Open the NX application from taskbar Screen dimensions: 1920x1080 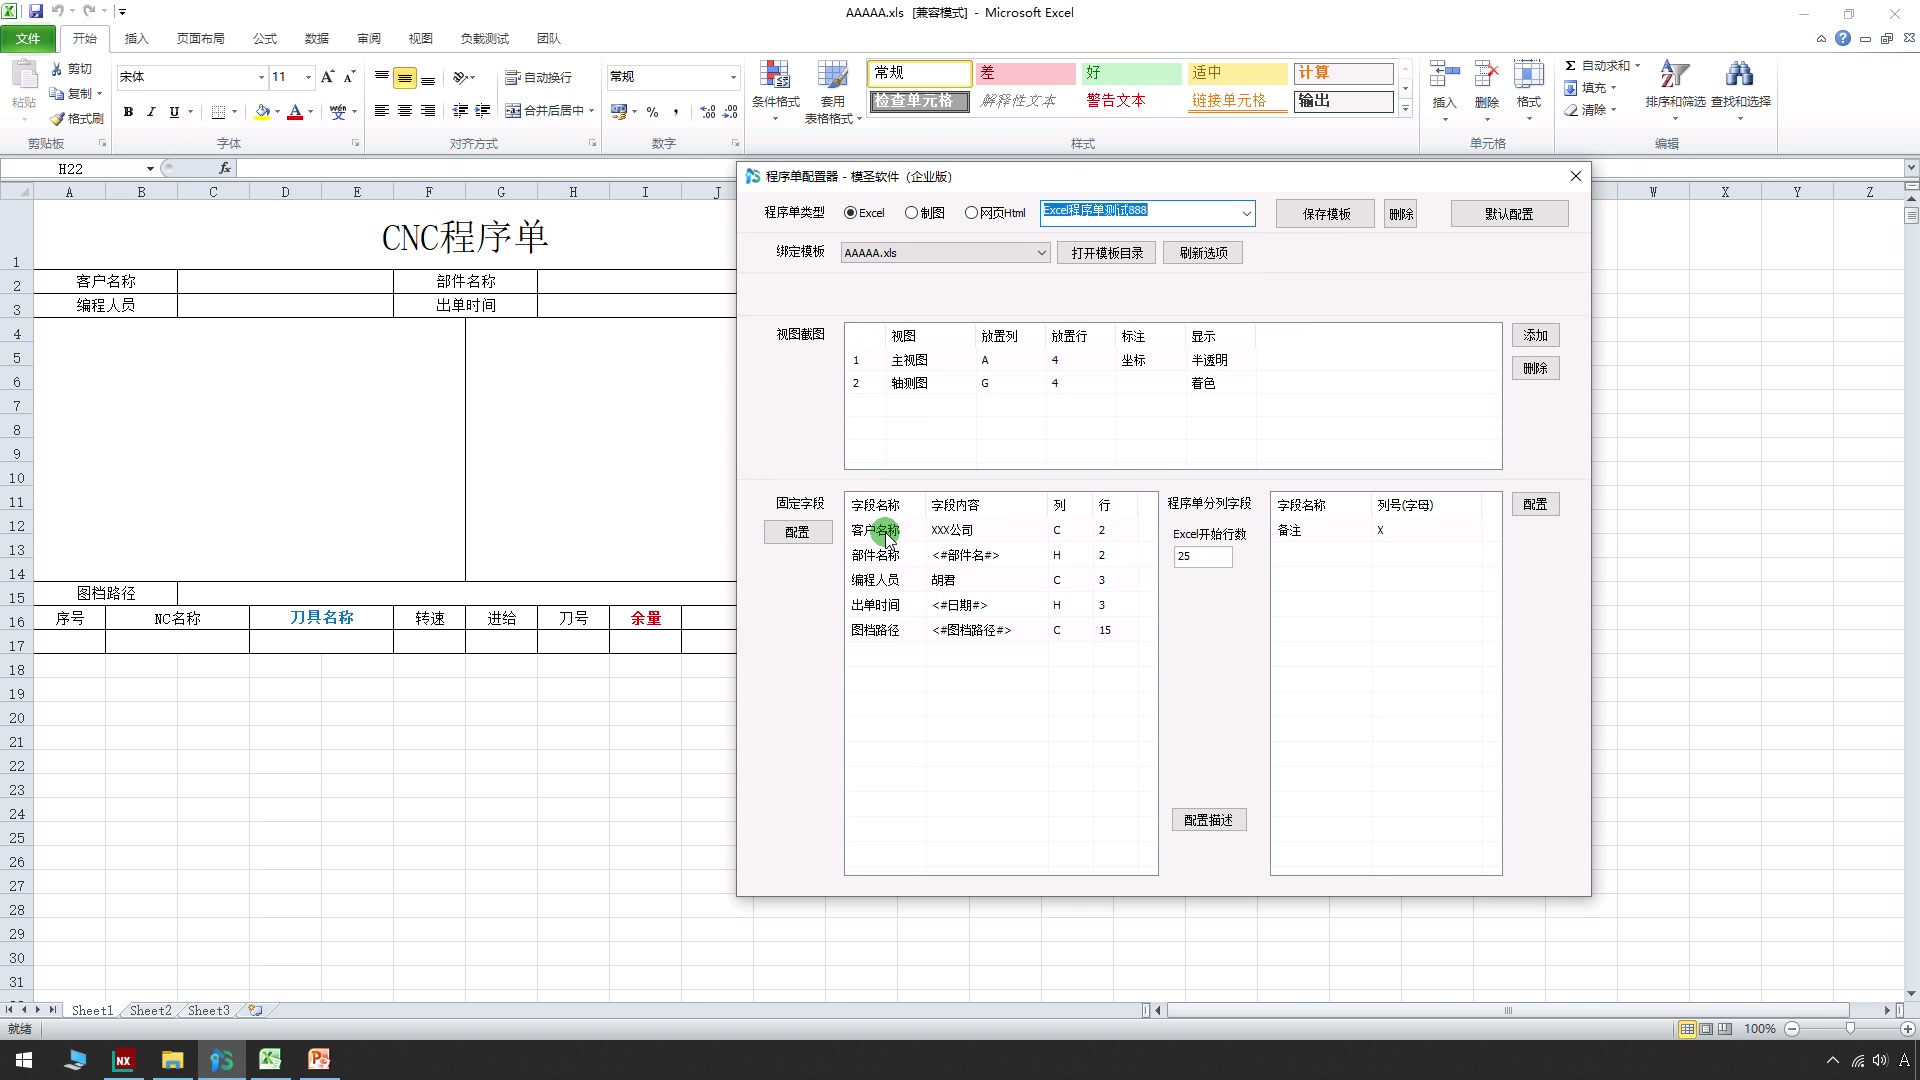click(123, 1060)
